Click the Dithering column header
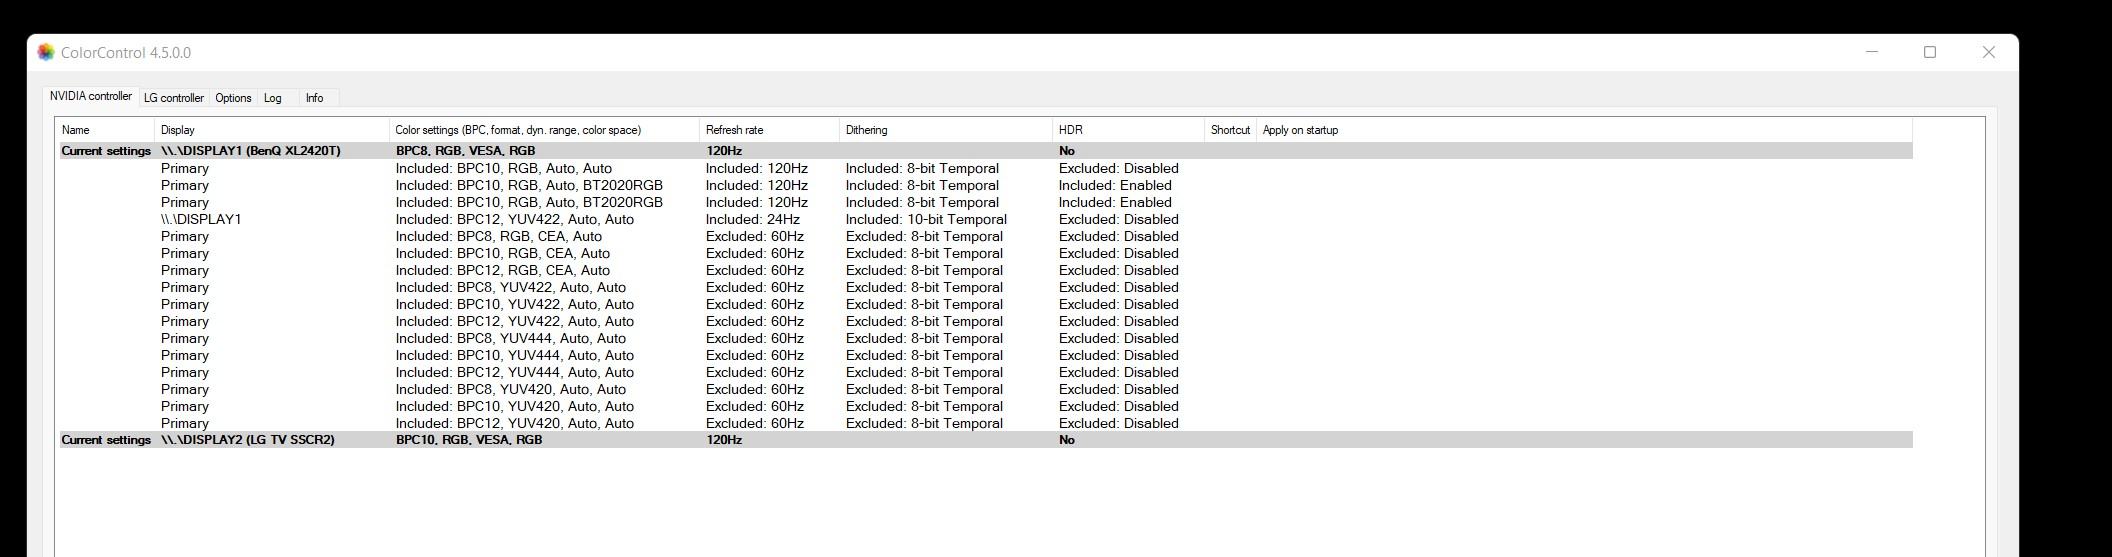The height and width of the screenshot is (557, 2112). [945, 130]
